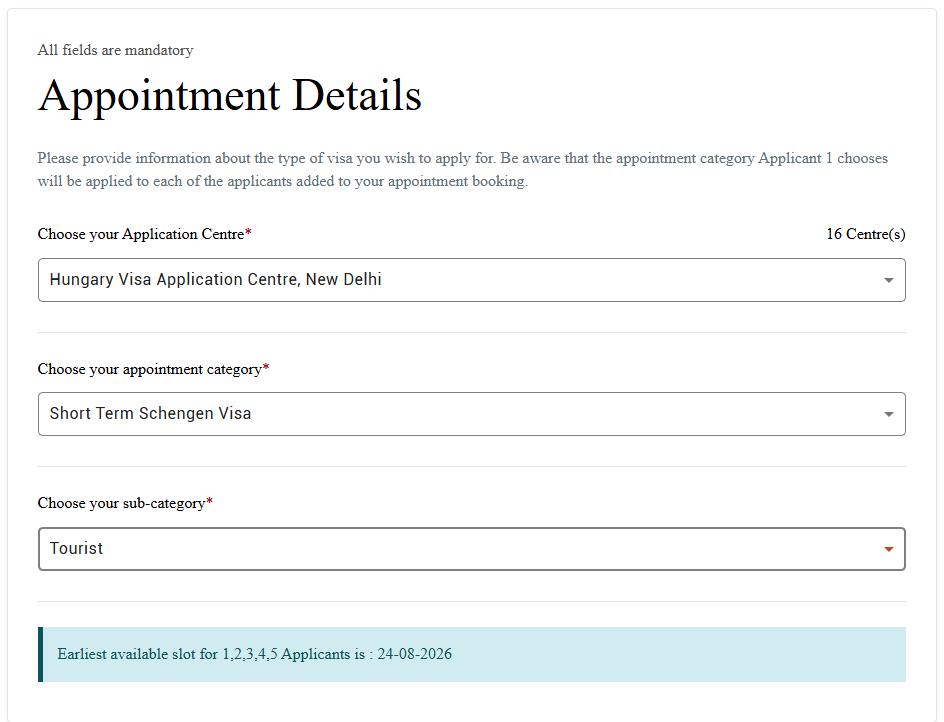Click the 'Choose your appointment category' label
Viewport: 944px width, 722px height.
click(x=149, y=369)
